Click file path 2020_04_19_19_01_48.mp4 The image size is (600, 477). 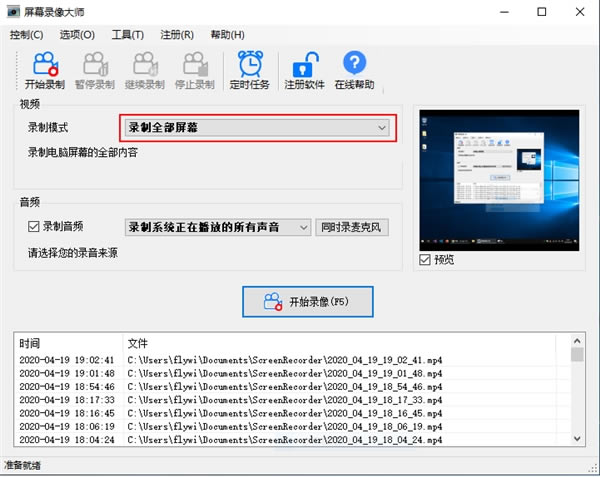coord(285,373)
